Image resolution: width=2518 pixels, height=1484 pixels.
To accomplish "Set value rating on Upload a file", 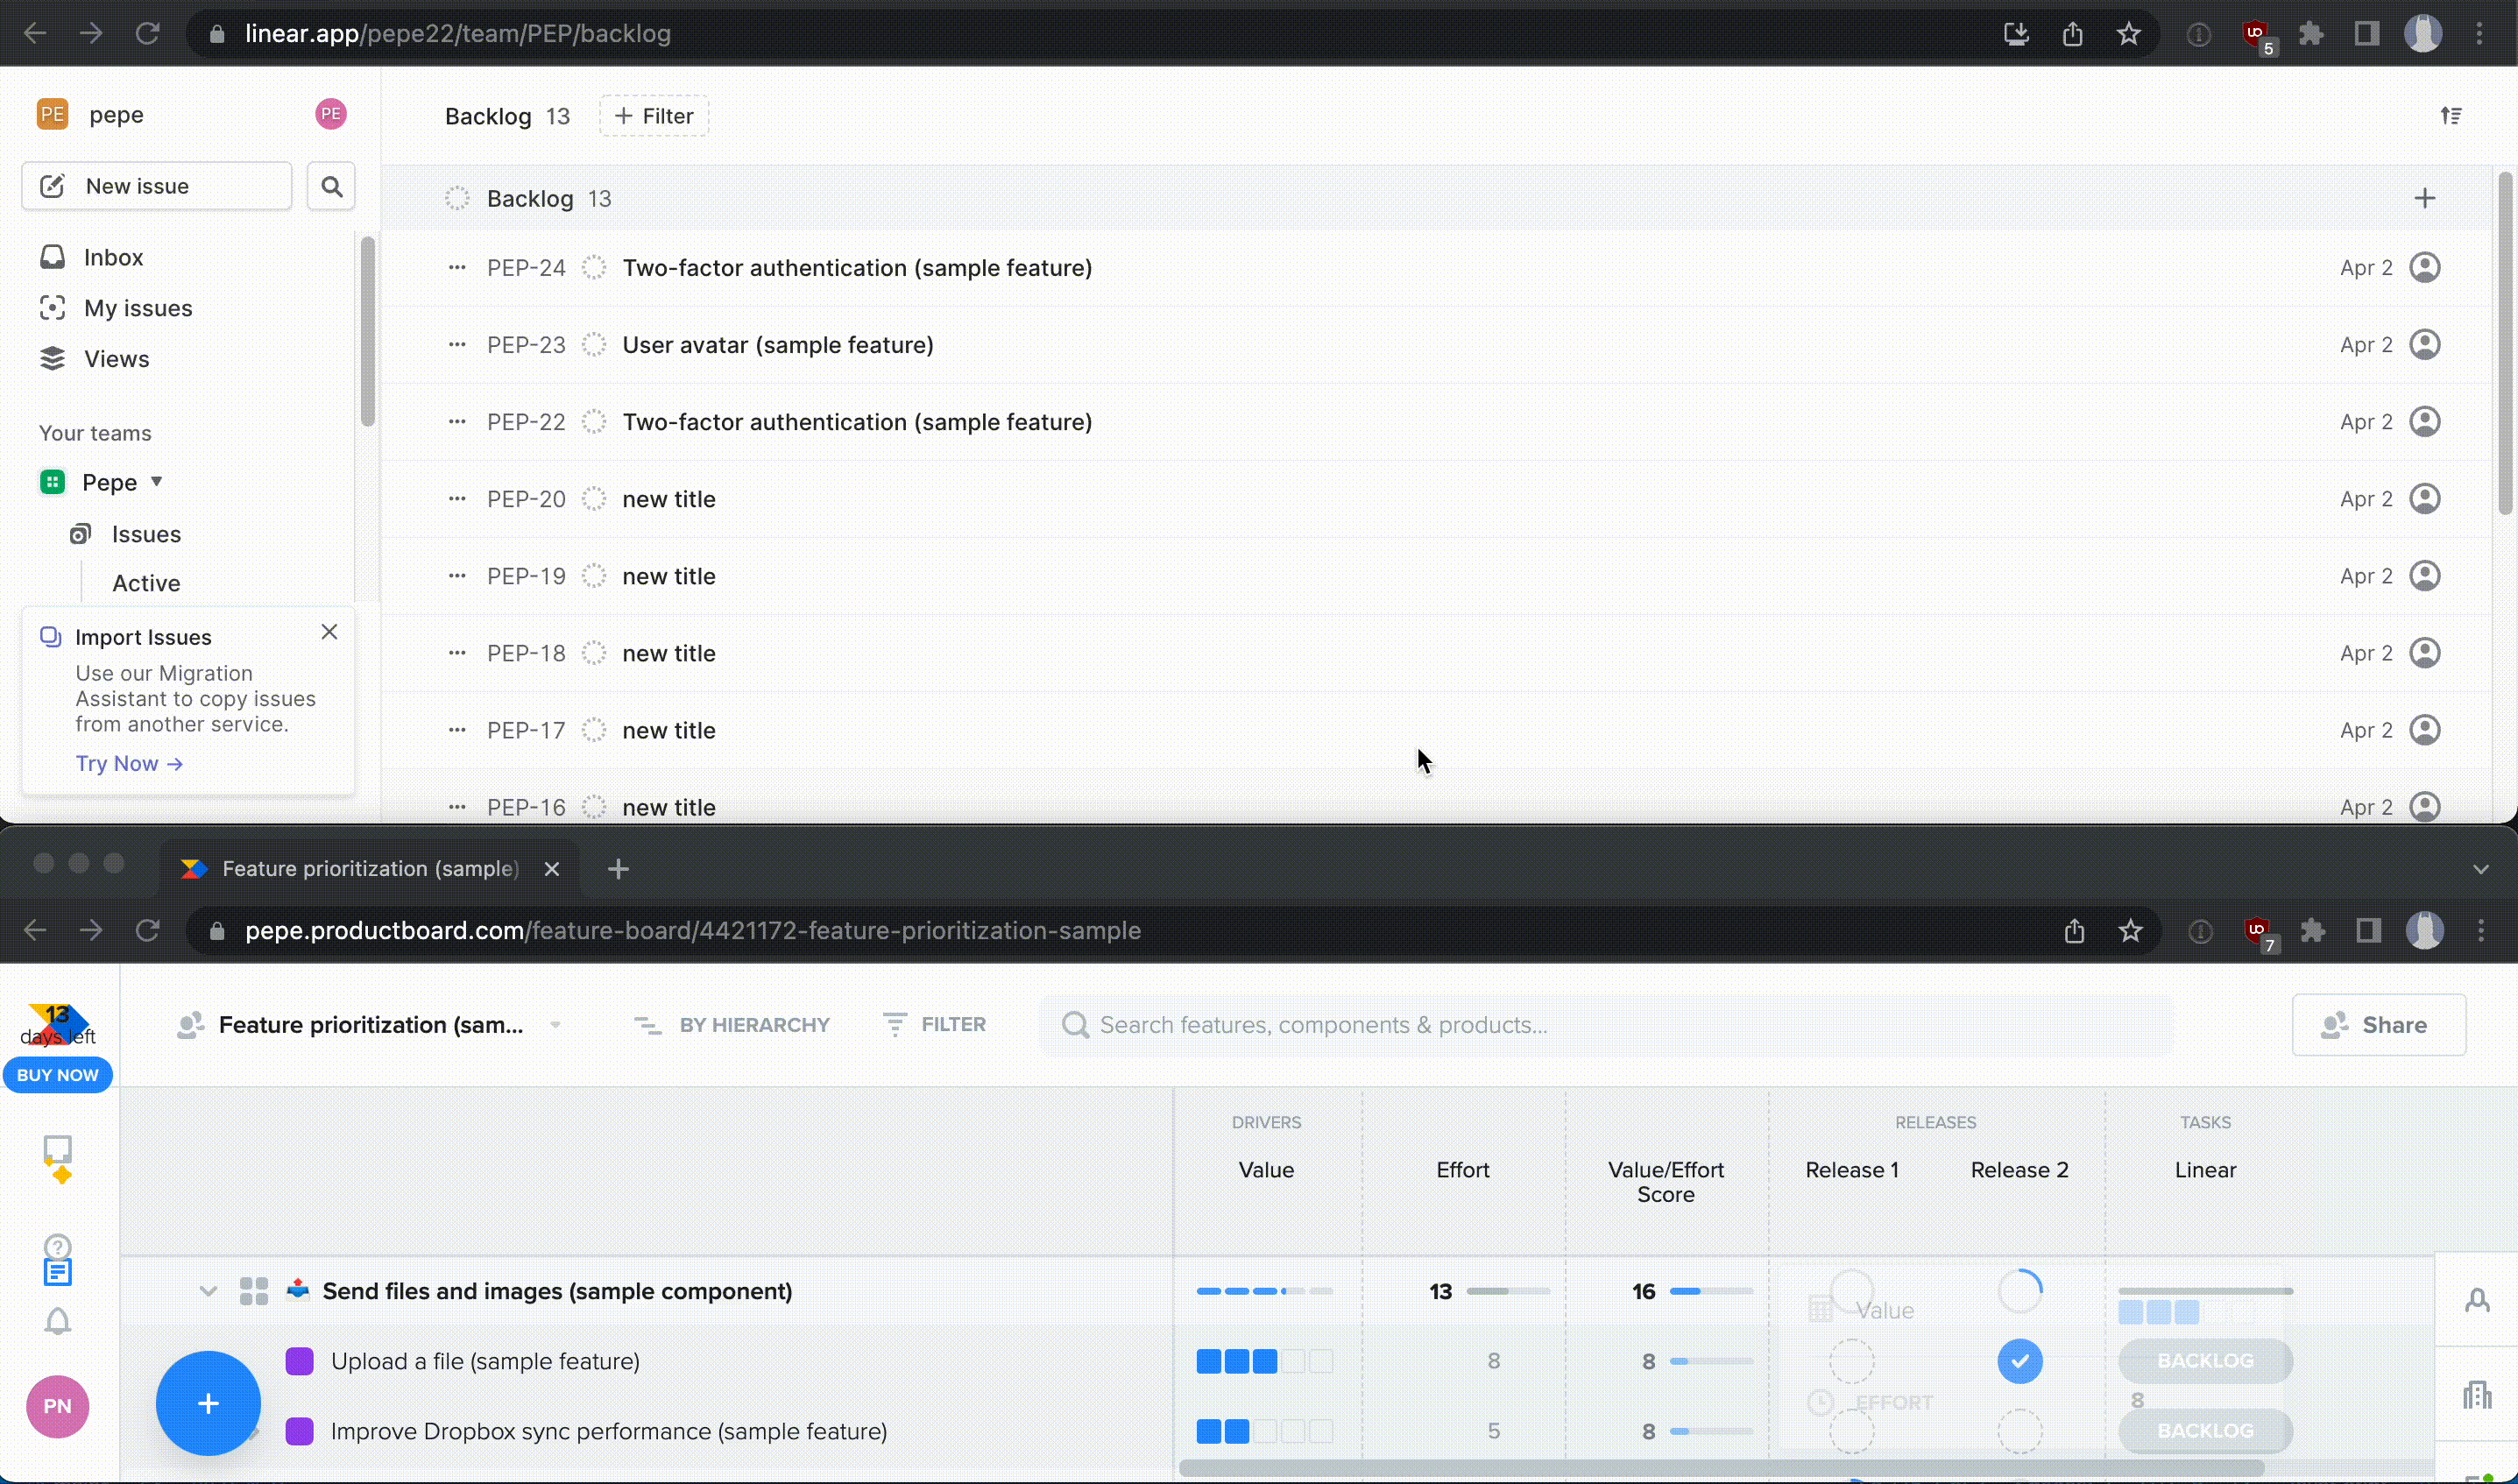I will 1264,1361.
